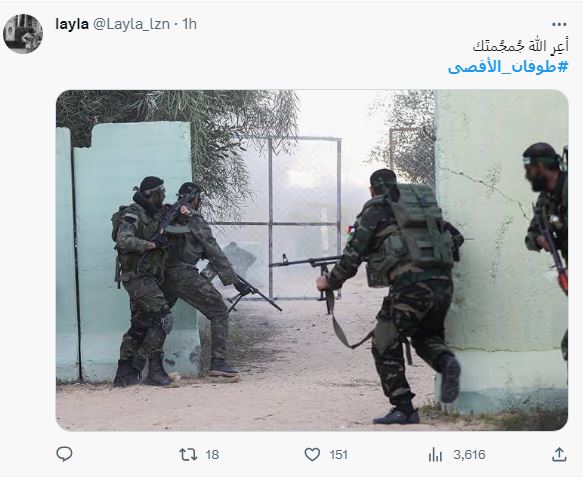
Task: Click the retweet arrows icon
Action: coord(188,454)
